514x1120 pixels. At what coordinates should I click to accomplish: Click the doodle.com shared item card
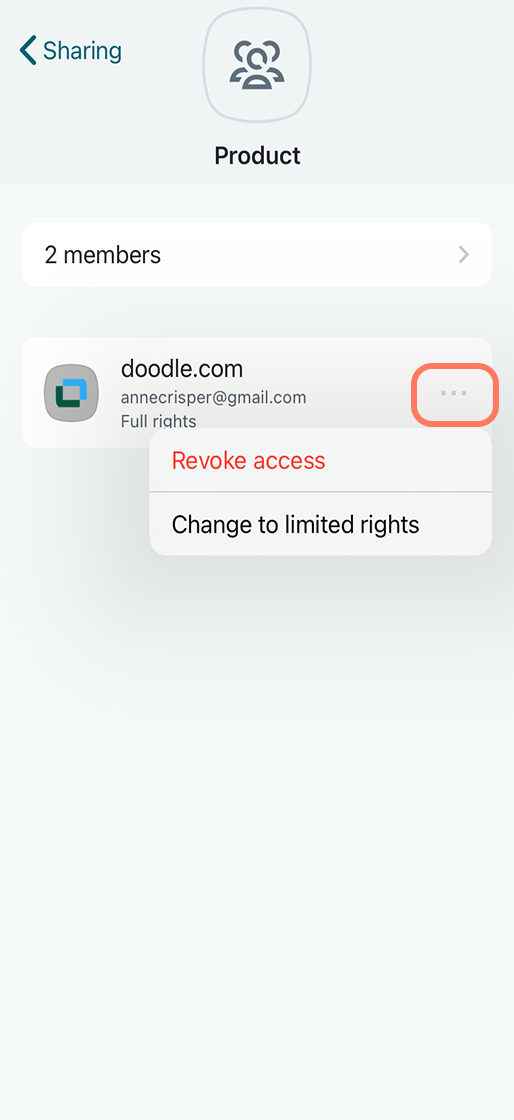pos(257,393)
